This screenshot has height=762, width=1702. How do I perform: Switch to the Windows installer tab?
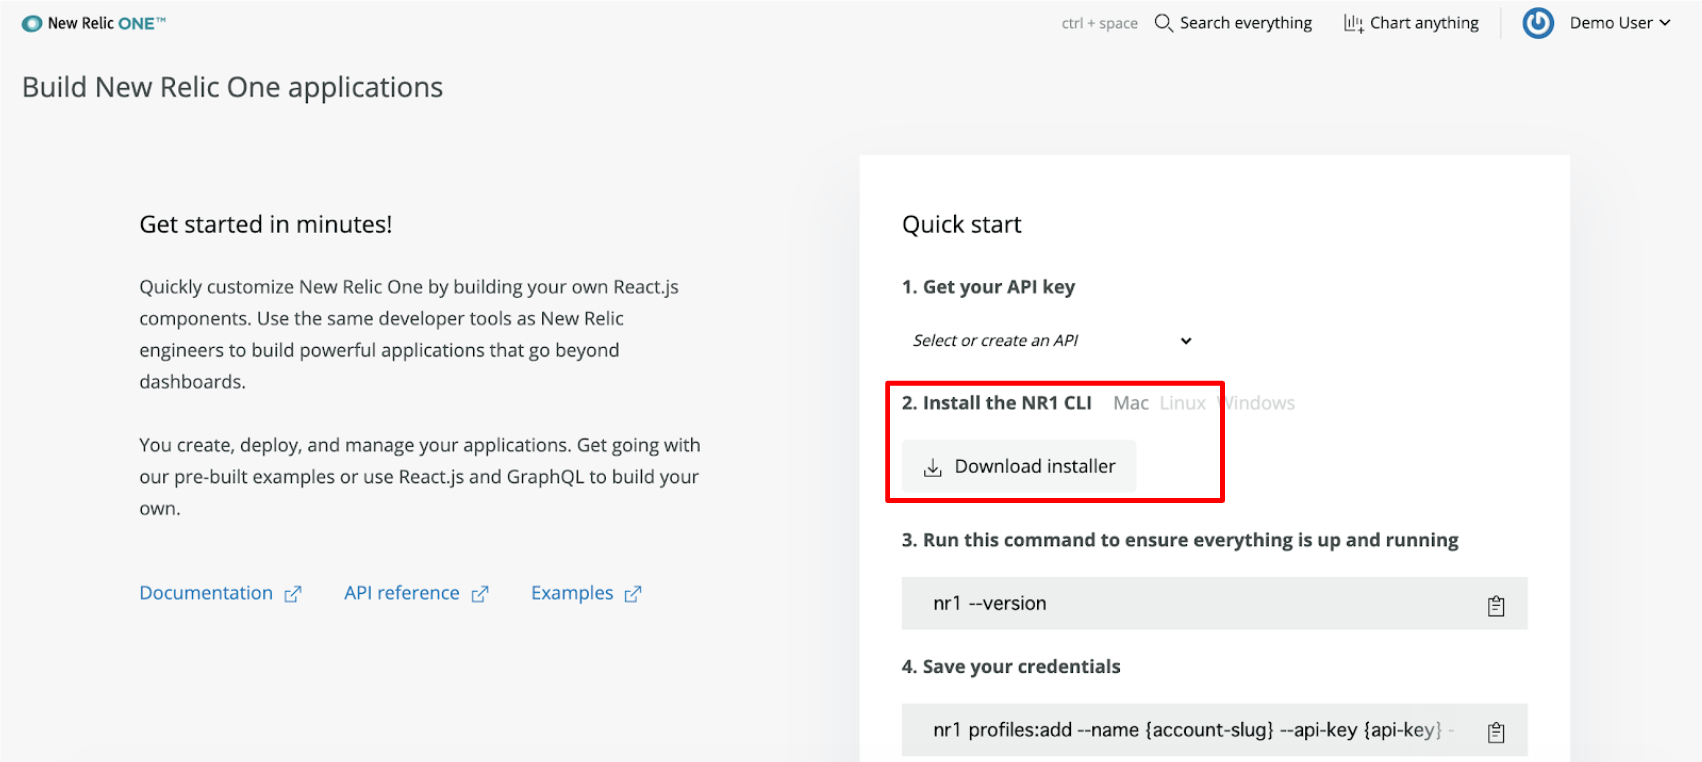[x=1258, y=403]
